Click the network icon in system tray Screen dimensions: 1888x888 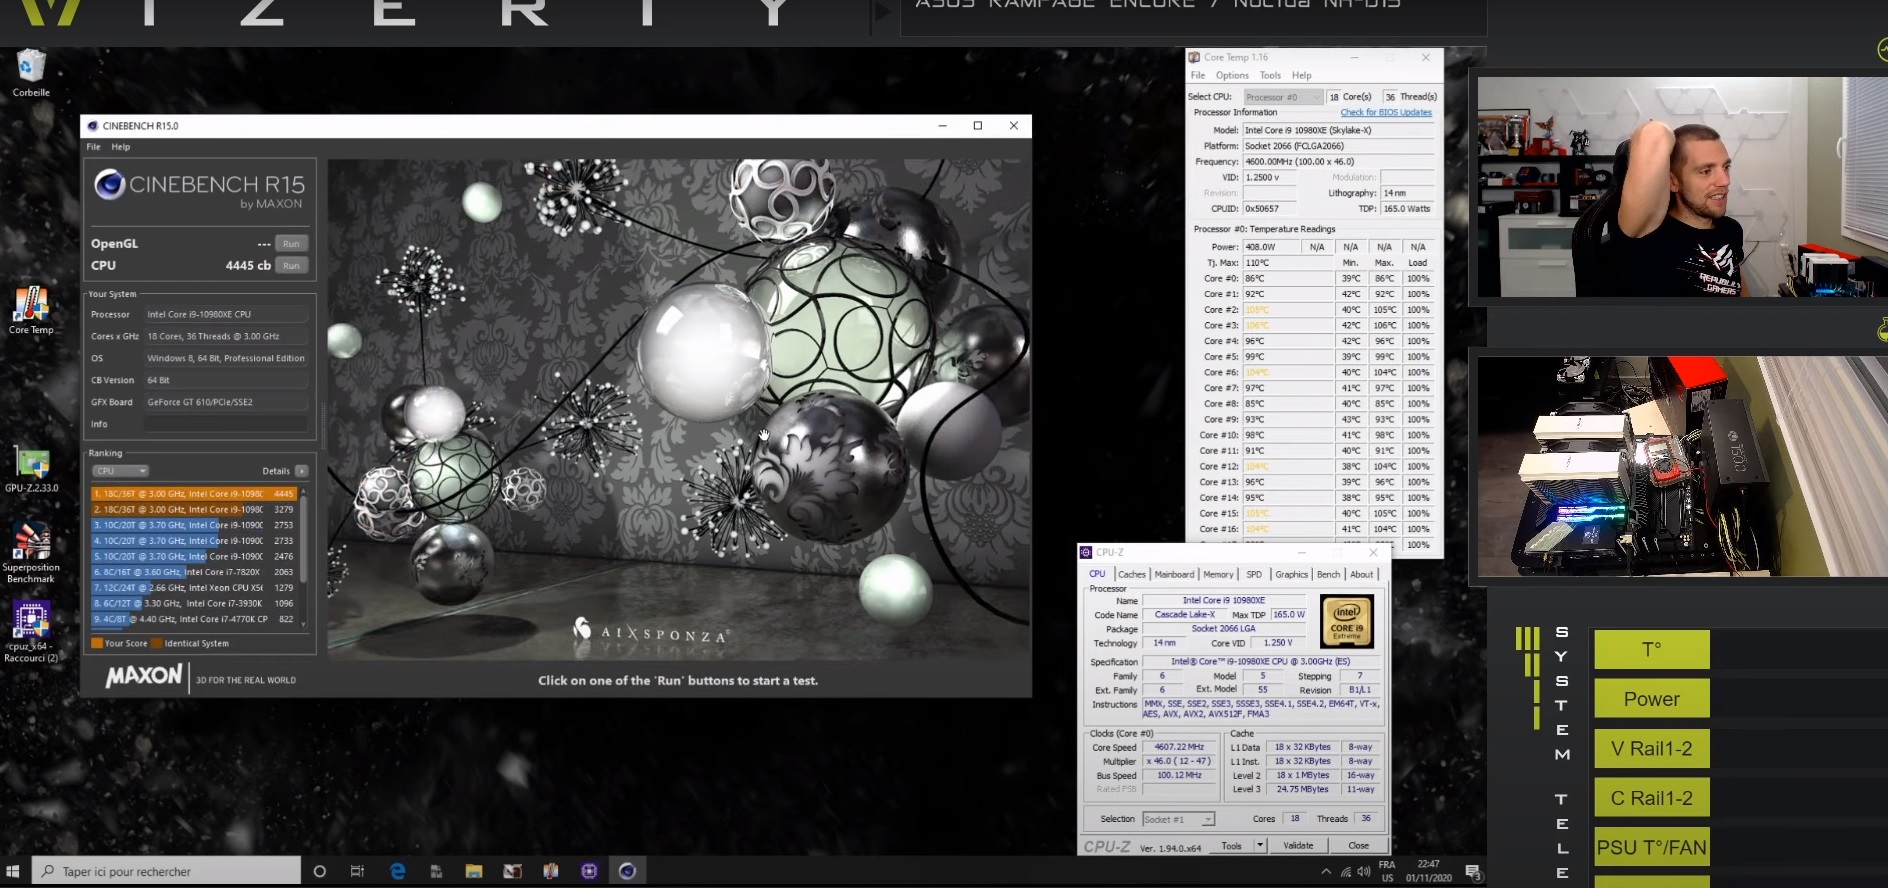[x=1345, y=872]
